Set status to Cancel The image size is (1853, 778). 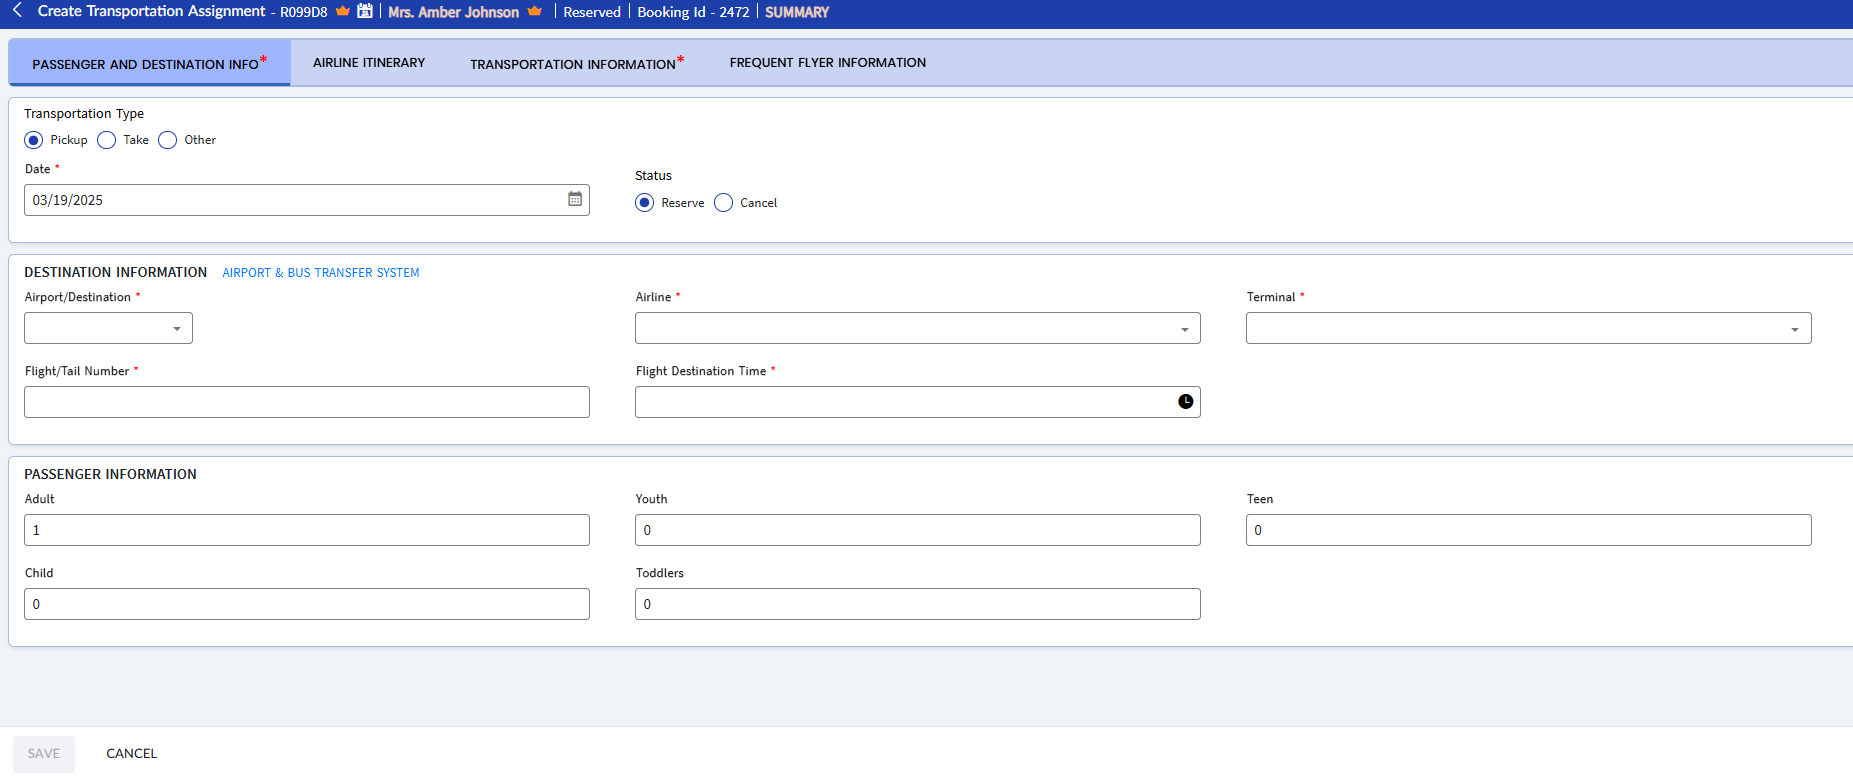point(724,203)
